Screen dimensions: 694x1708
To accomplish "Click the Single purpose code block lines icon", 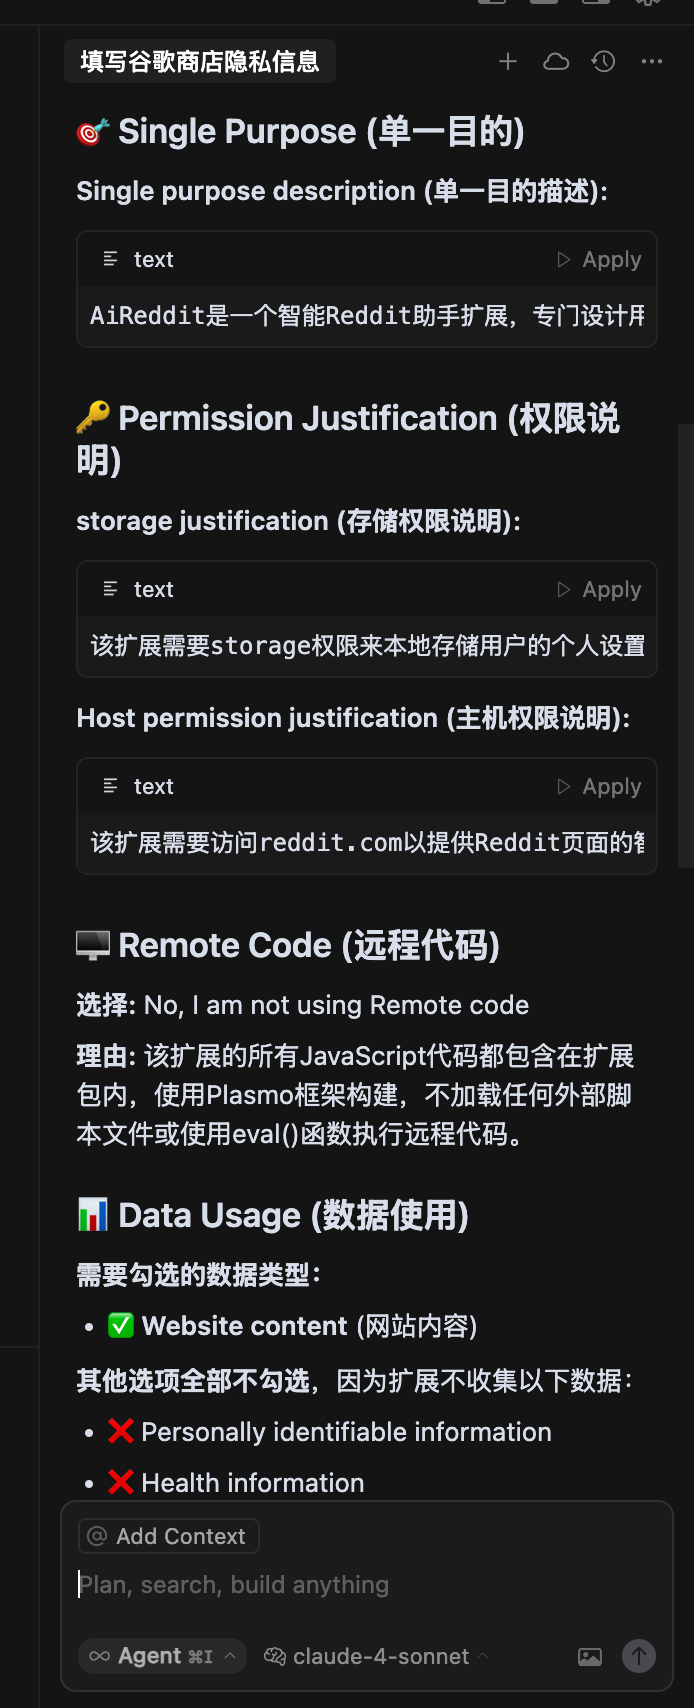I will [x=110, y=259].
